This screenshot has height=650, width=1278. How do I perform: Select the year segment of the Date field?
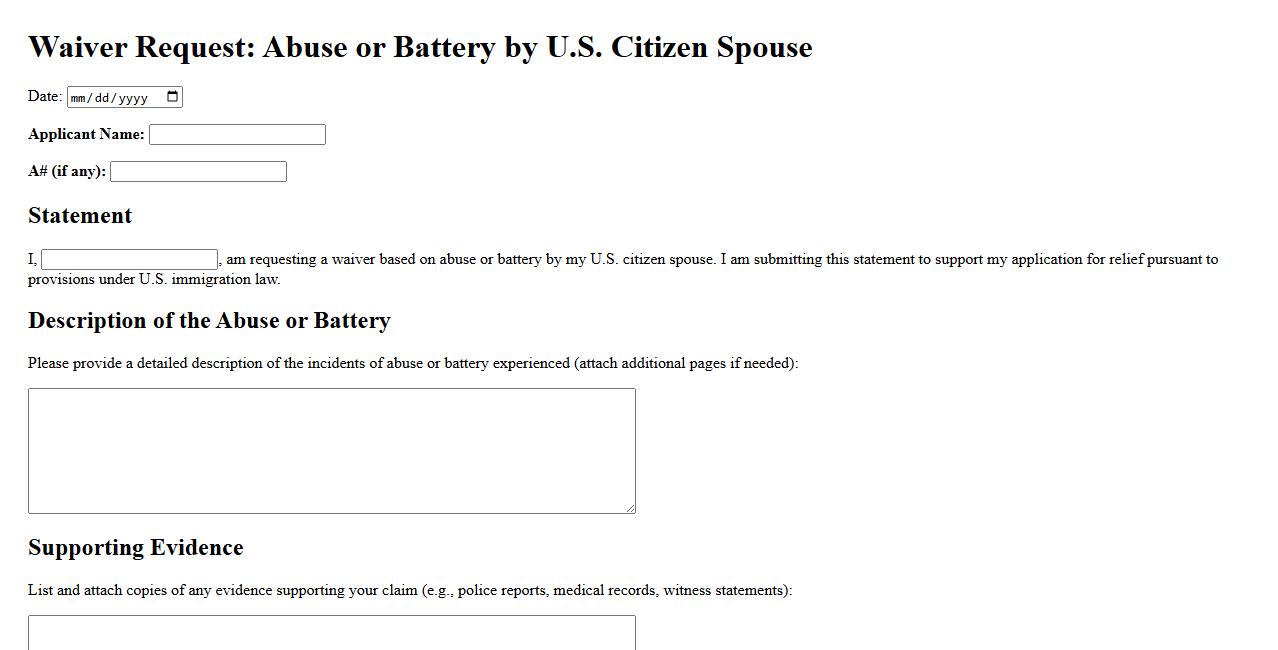click(x=134, y=98)
